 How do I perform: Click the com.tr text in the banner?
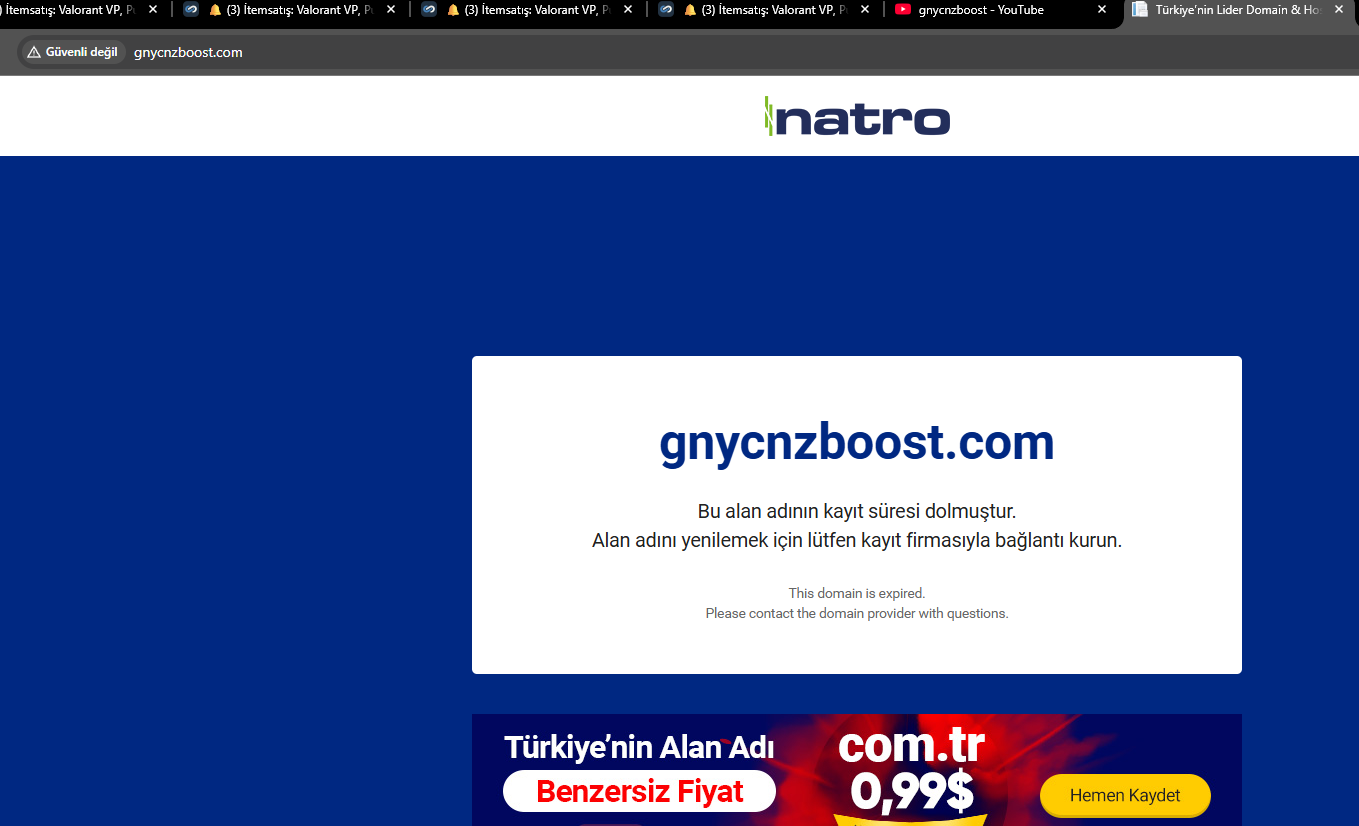point(911,745)
